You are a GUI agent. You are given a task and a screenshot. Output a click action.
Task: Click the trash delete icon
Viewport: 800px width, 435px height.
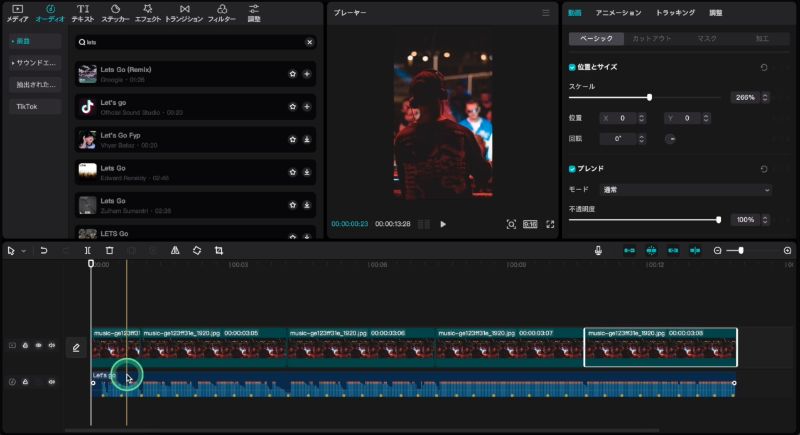coord(109,250)
